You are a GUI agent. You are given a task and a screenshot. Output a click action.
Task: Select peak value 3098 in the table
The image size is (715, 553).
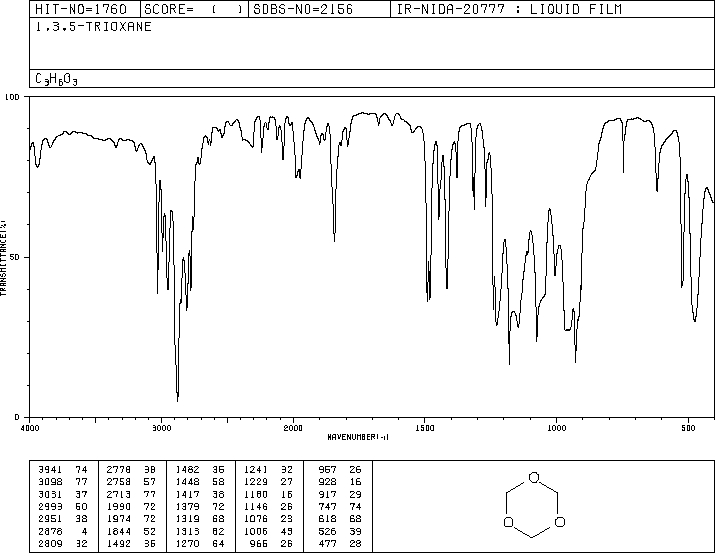[x=50, y=482]
